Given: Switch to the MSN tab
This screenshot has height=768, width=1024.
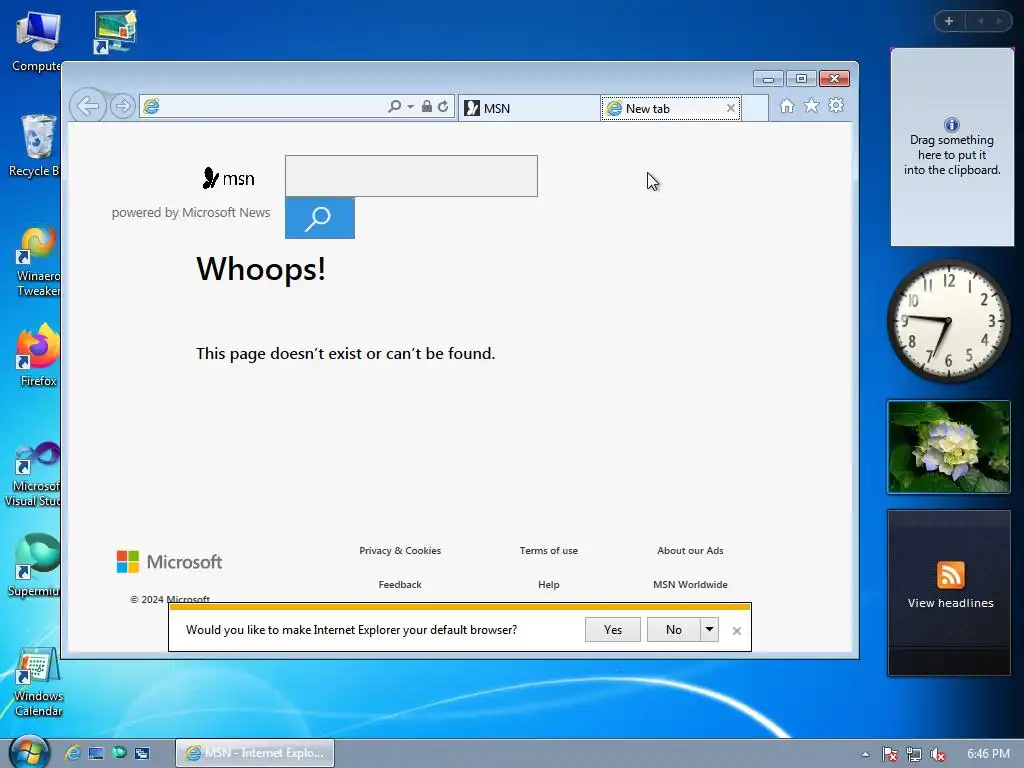Looking at the screenshot, I should pyautogui.click(x=529, y=108).
